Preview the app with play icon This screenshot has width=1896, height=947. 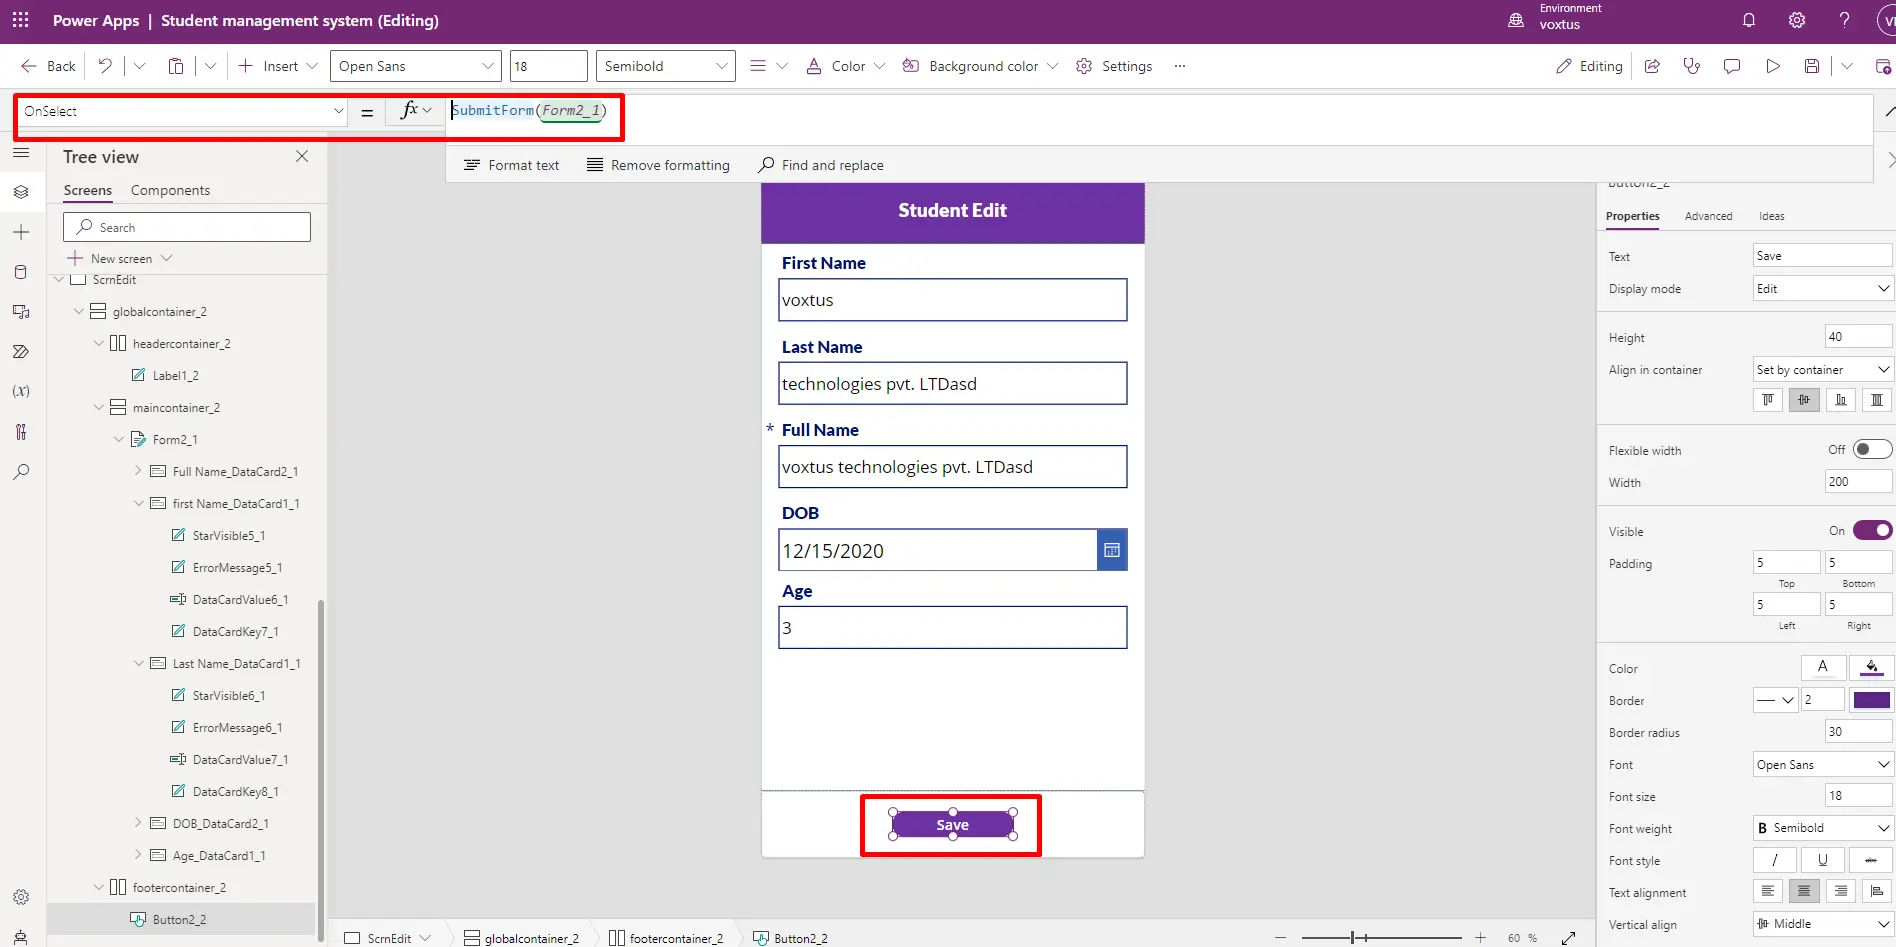(1773, 66)
